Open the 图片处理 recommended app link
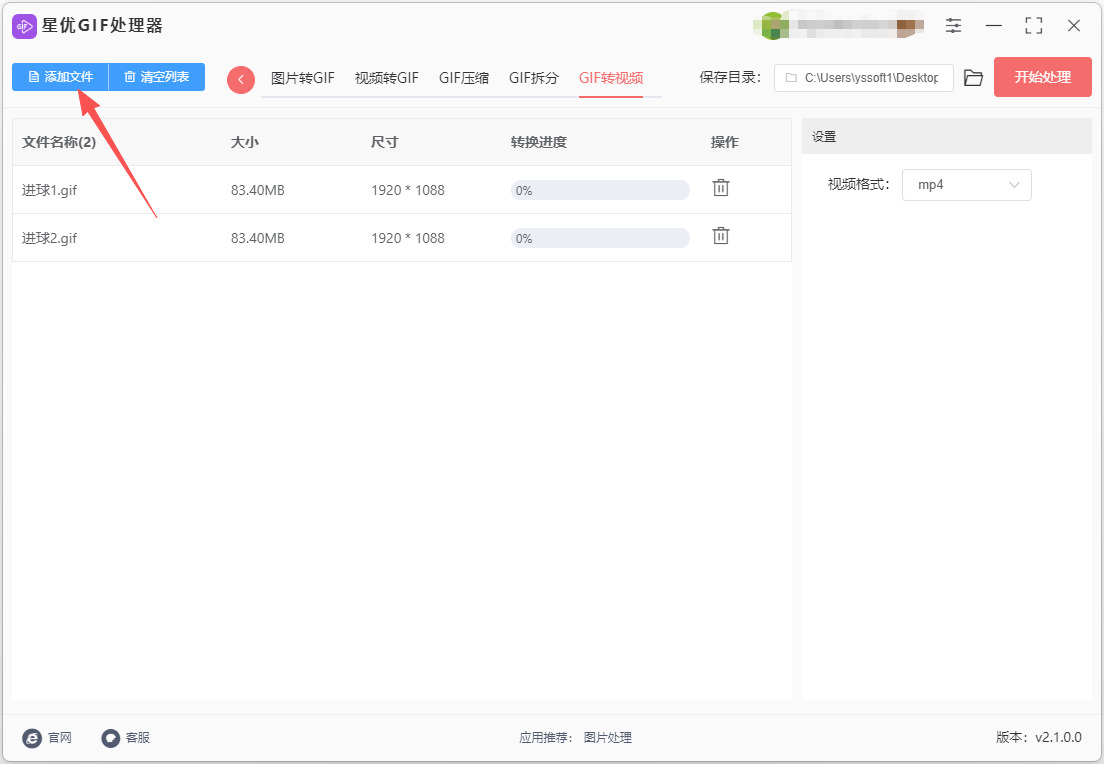The height and width of the screenshot is (764, 1104). tap(607, 738)
